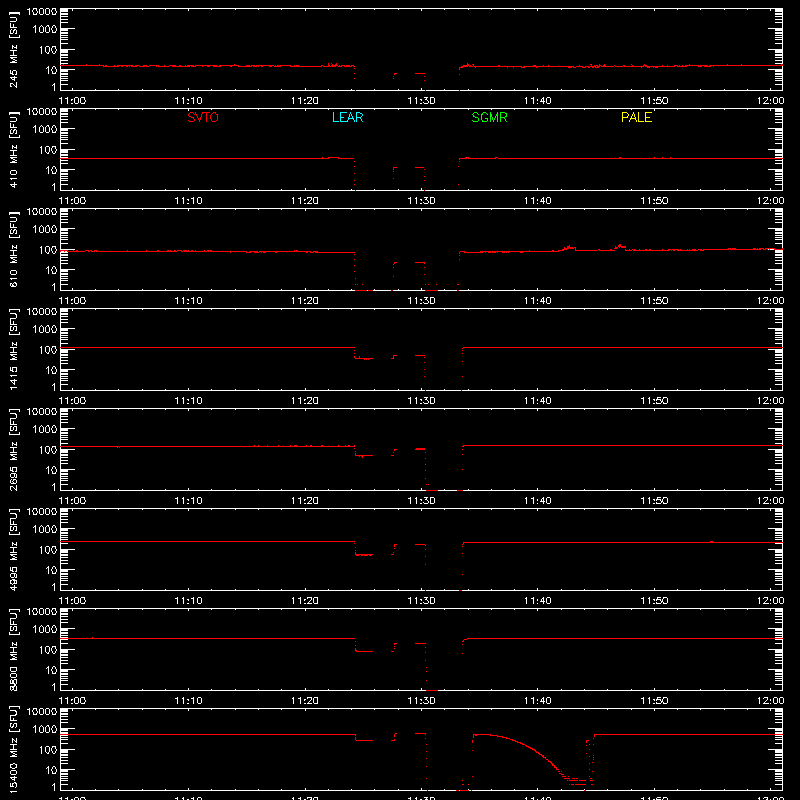800x800 pixels.
Task: Click 11:00 time label of the 245 MHz panel
Action: coord(72,101)
